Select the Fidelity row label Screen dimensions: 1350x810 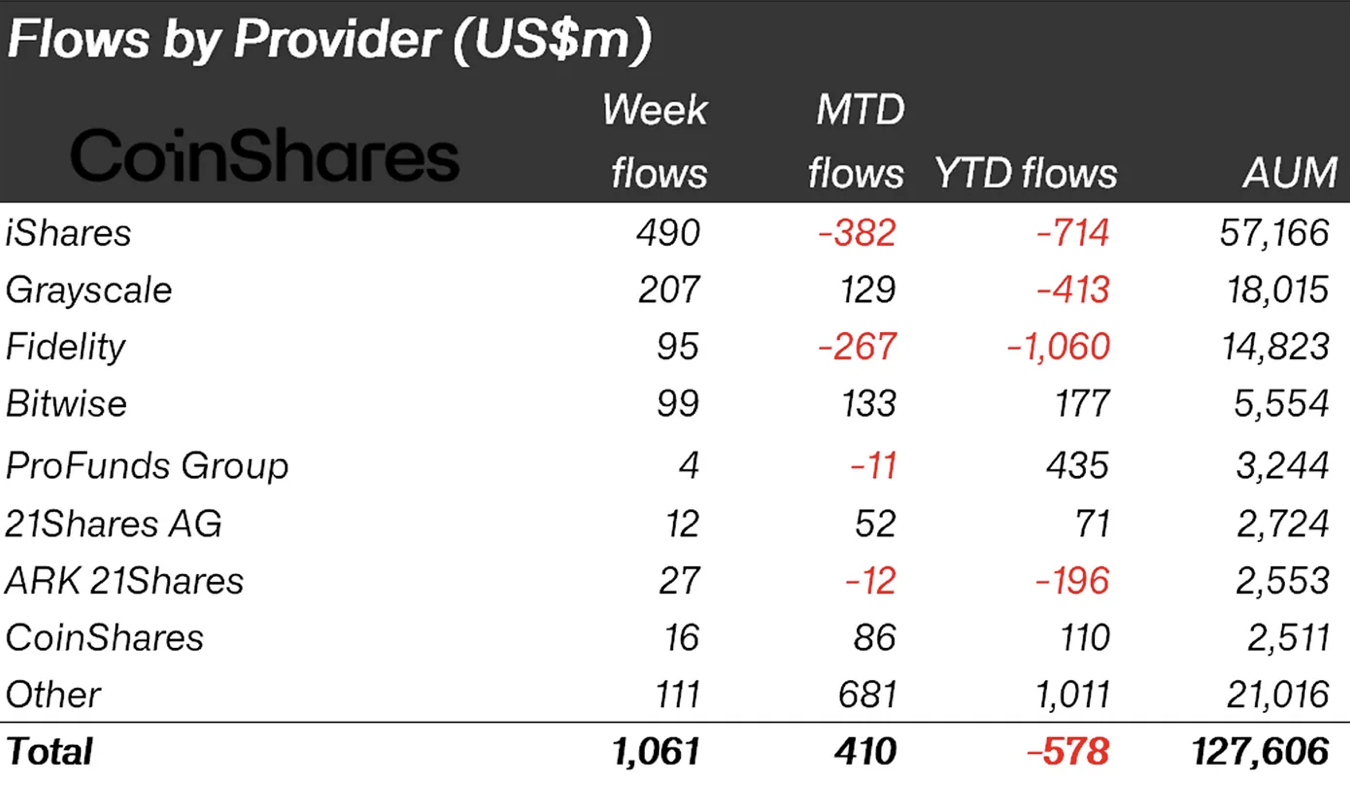coord(66,347)
